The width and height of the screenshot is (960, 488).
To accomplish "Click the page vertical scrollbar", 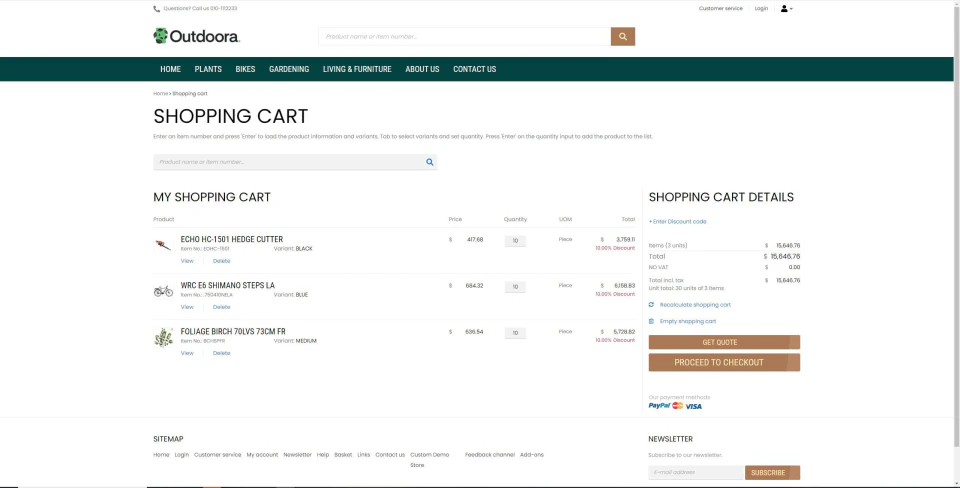I will [x=956, y=223].
